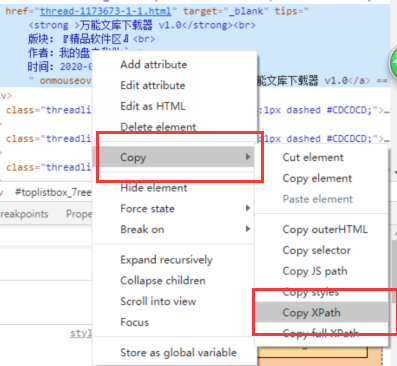The height and width of the screenshot is (366, 397).
Task: Expand the Force state arrow
Action: point(248,208)
